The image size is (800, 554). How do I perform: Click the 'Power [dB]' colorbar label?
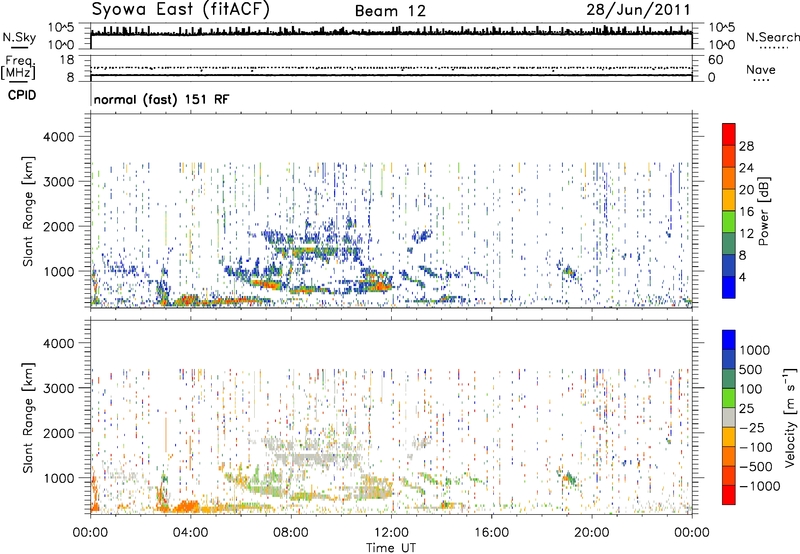(763, 211)
